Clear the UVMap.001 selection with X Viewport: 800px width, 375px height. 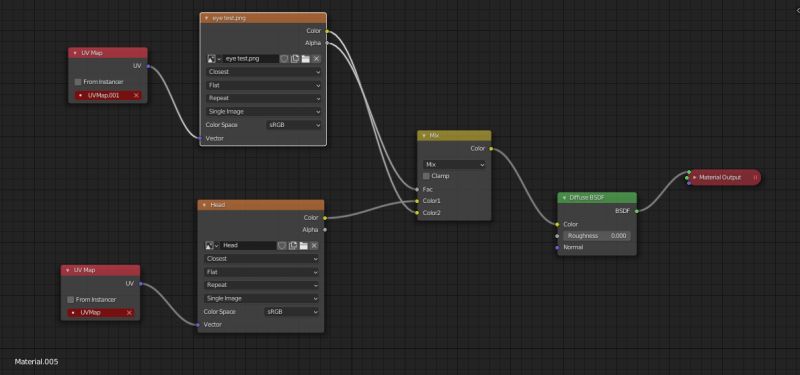pyautogui.click(x=136, y=95)
